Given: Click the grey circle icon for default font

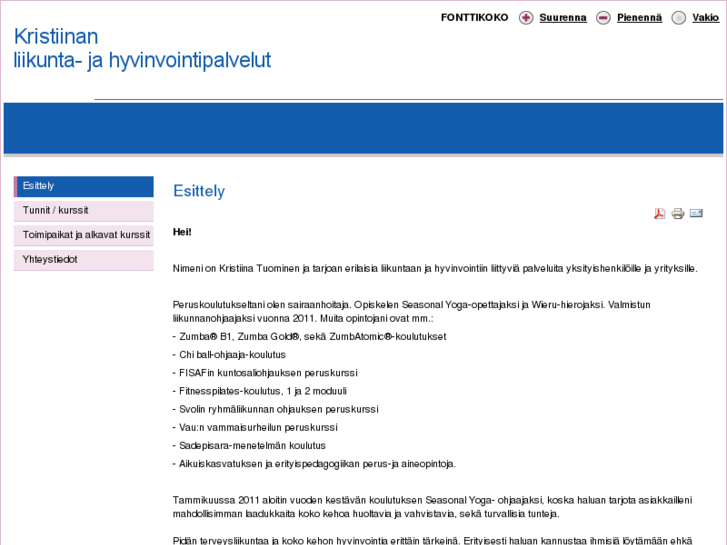Looking at the screenshot, I should tap(679, 18).
